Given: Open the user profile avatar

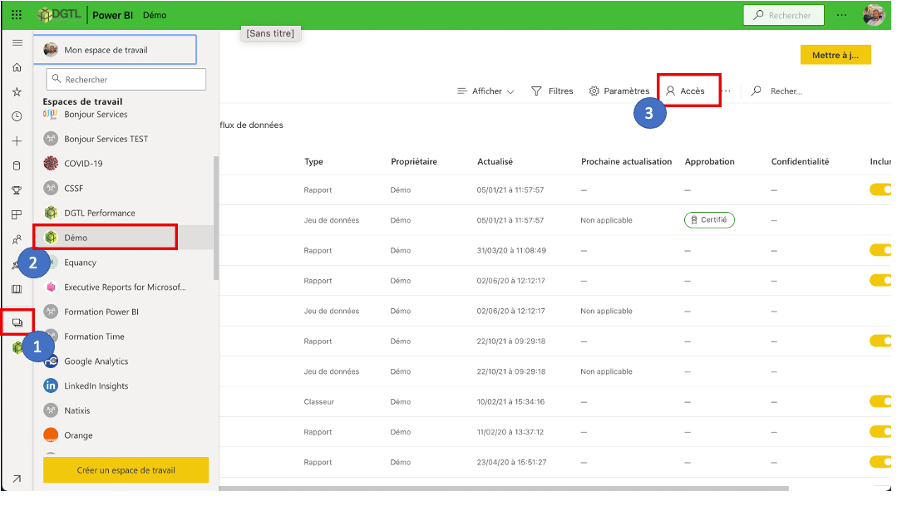Looking at the screenshot, I should [873, 15].
